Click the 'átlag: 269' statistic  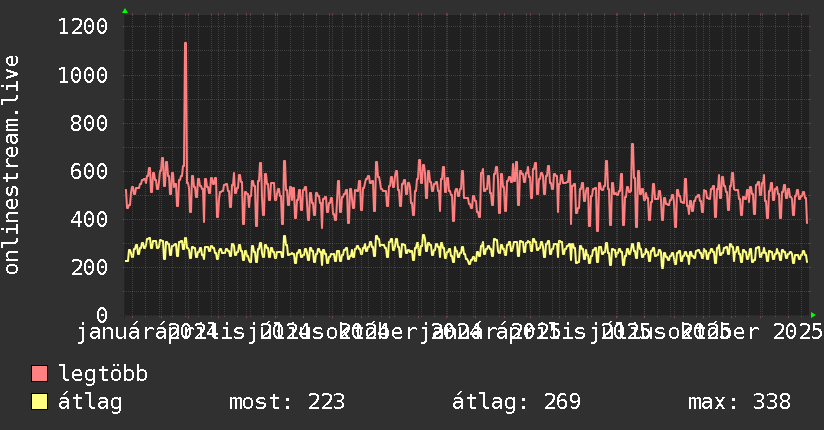(516, 402)
